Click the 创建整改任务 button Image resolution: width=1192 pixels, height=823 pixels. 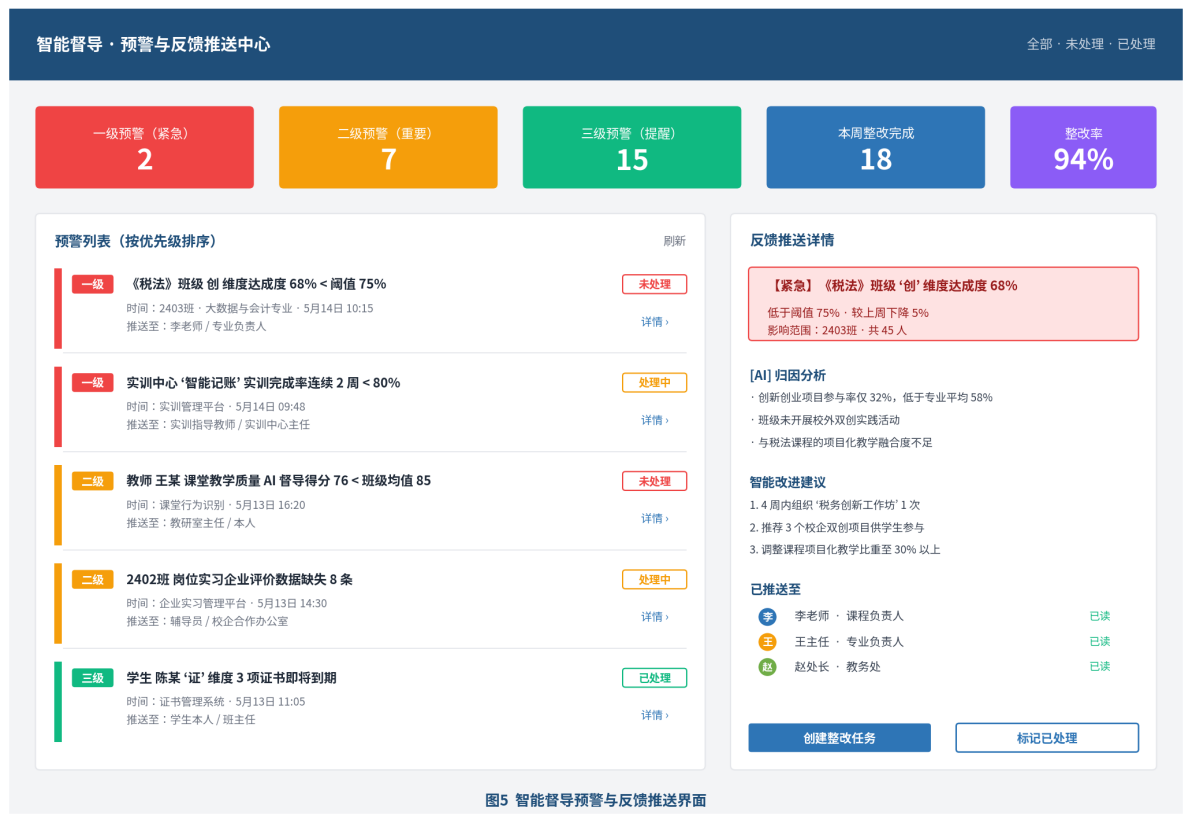[839, 738]
